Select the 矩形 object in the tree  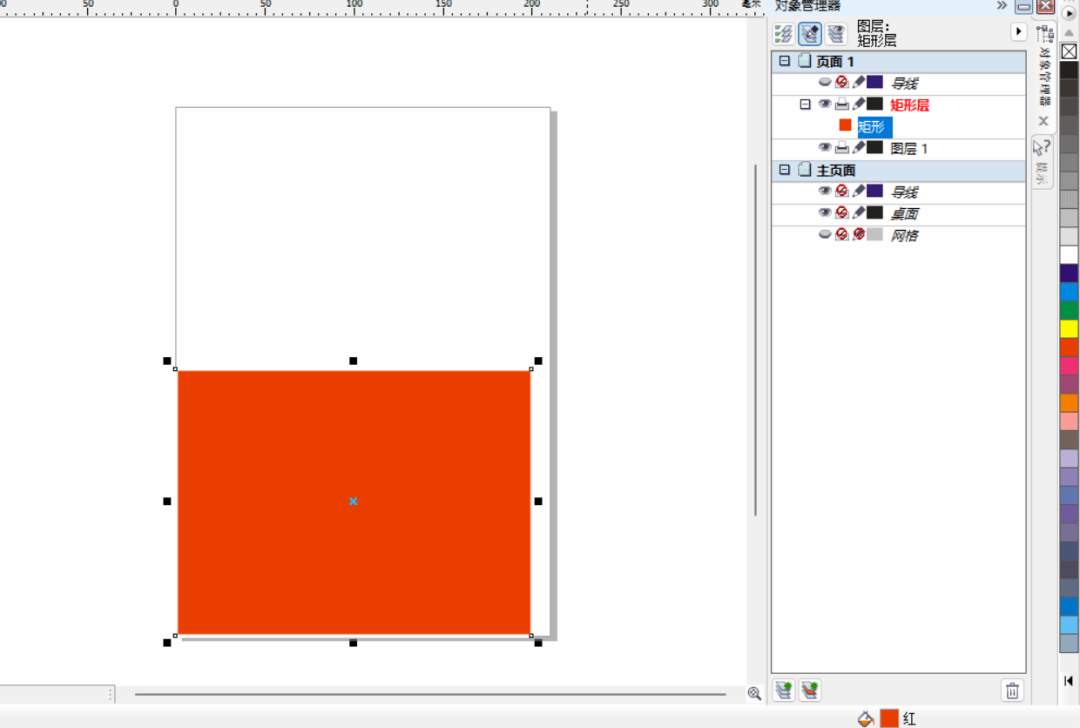click(x=873, y=127)
